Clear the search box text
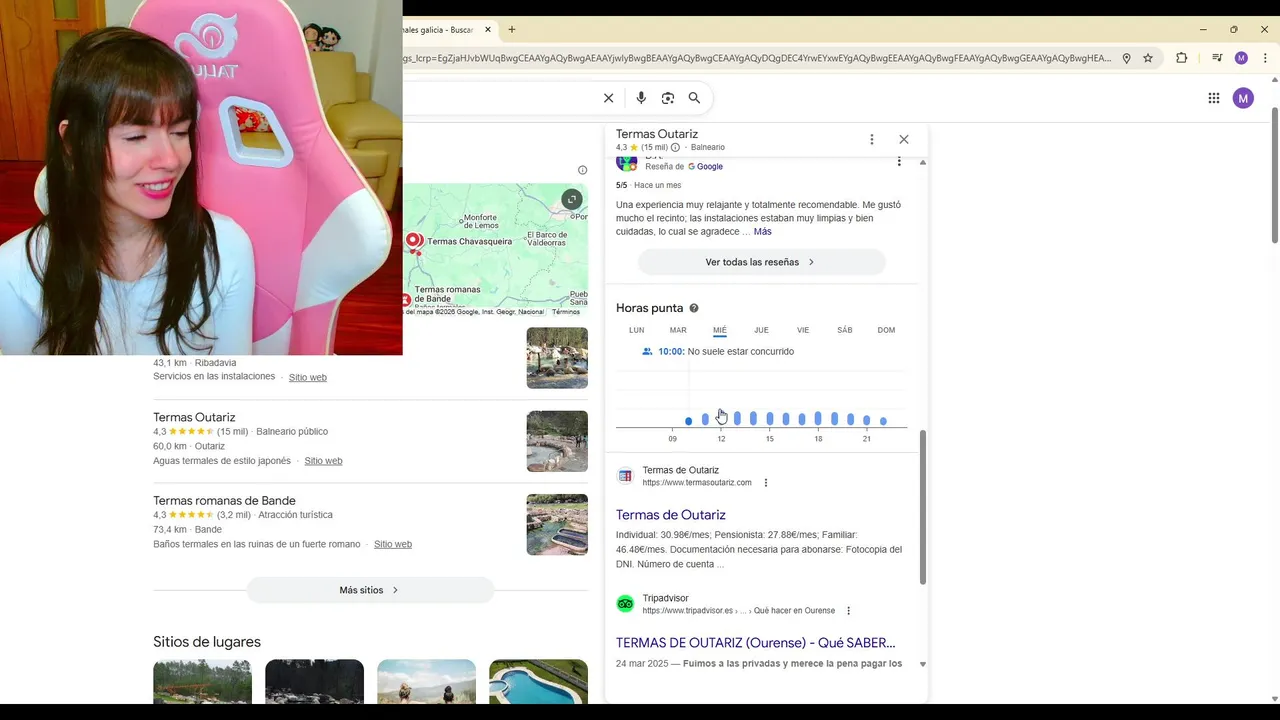The width and height of the screenshot is (1280, 720). point(608,98)
